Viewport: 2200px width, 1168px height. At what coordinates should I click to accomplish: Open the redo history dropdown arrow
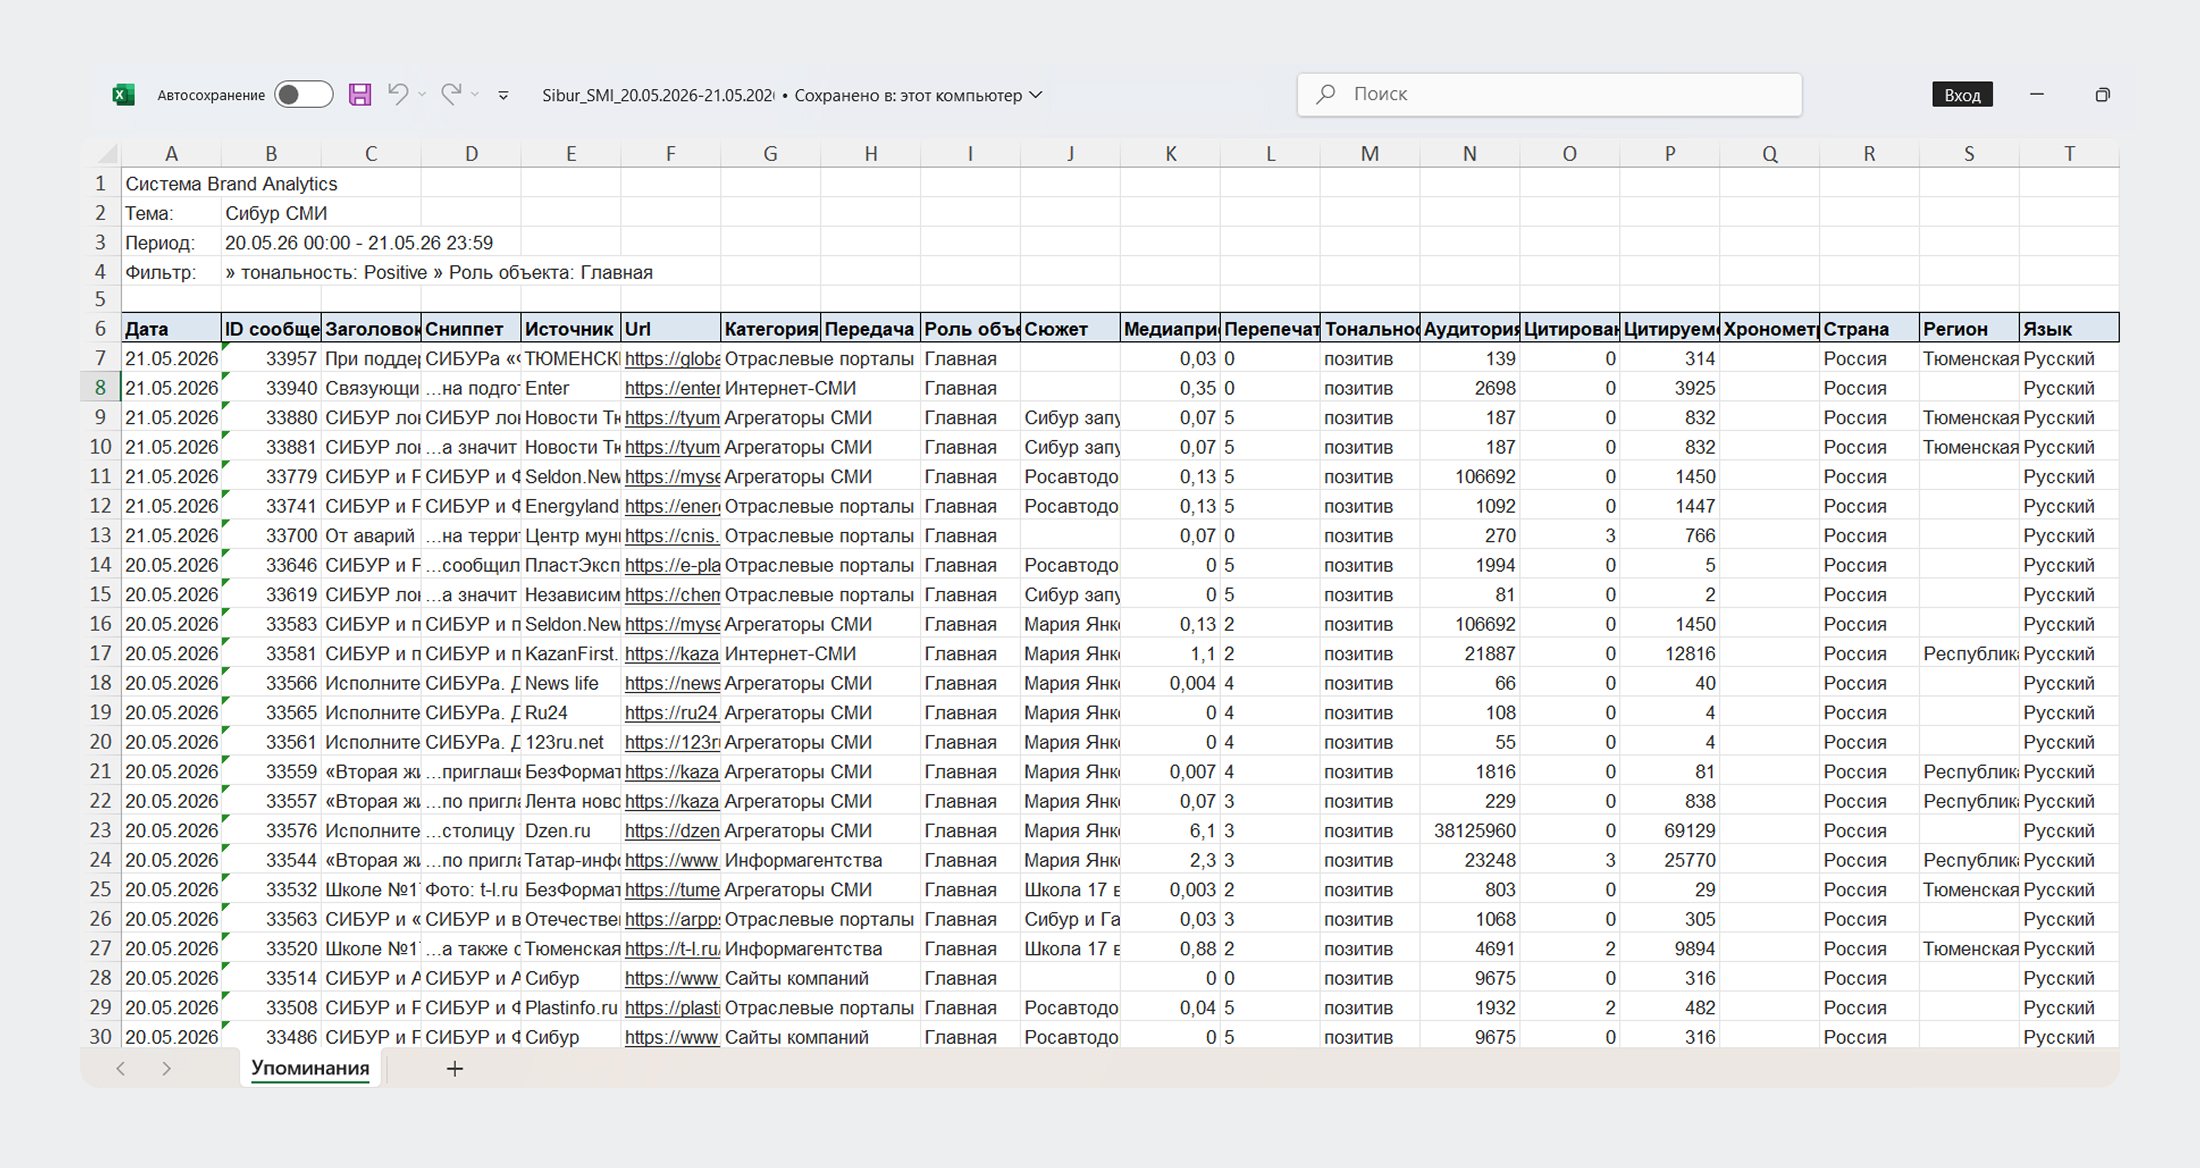click(x=475, y=95)
